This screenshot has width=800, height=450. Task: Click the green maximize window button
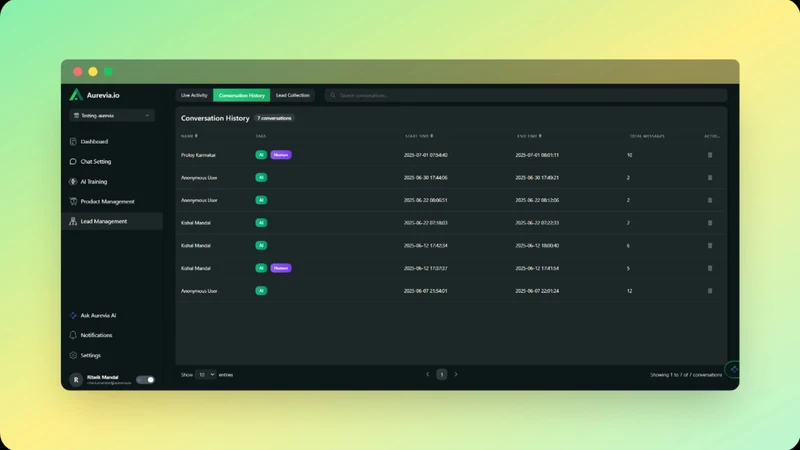click(108, 71)
